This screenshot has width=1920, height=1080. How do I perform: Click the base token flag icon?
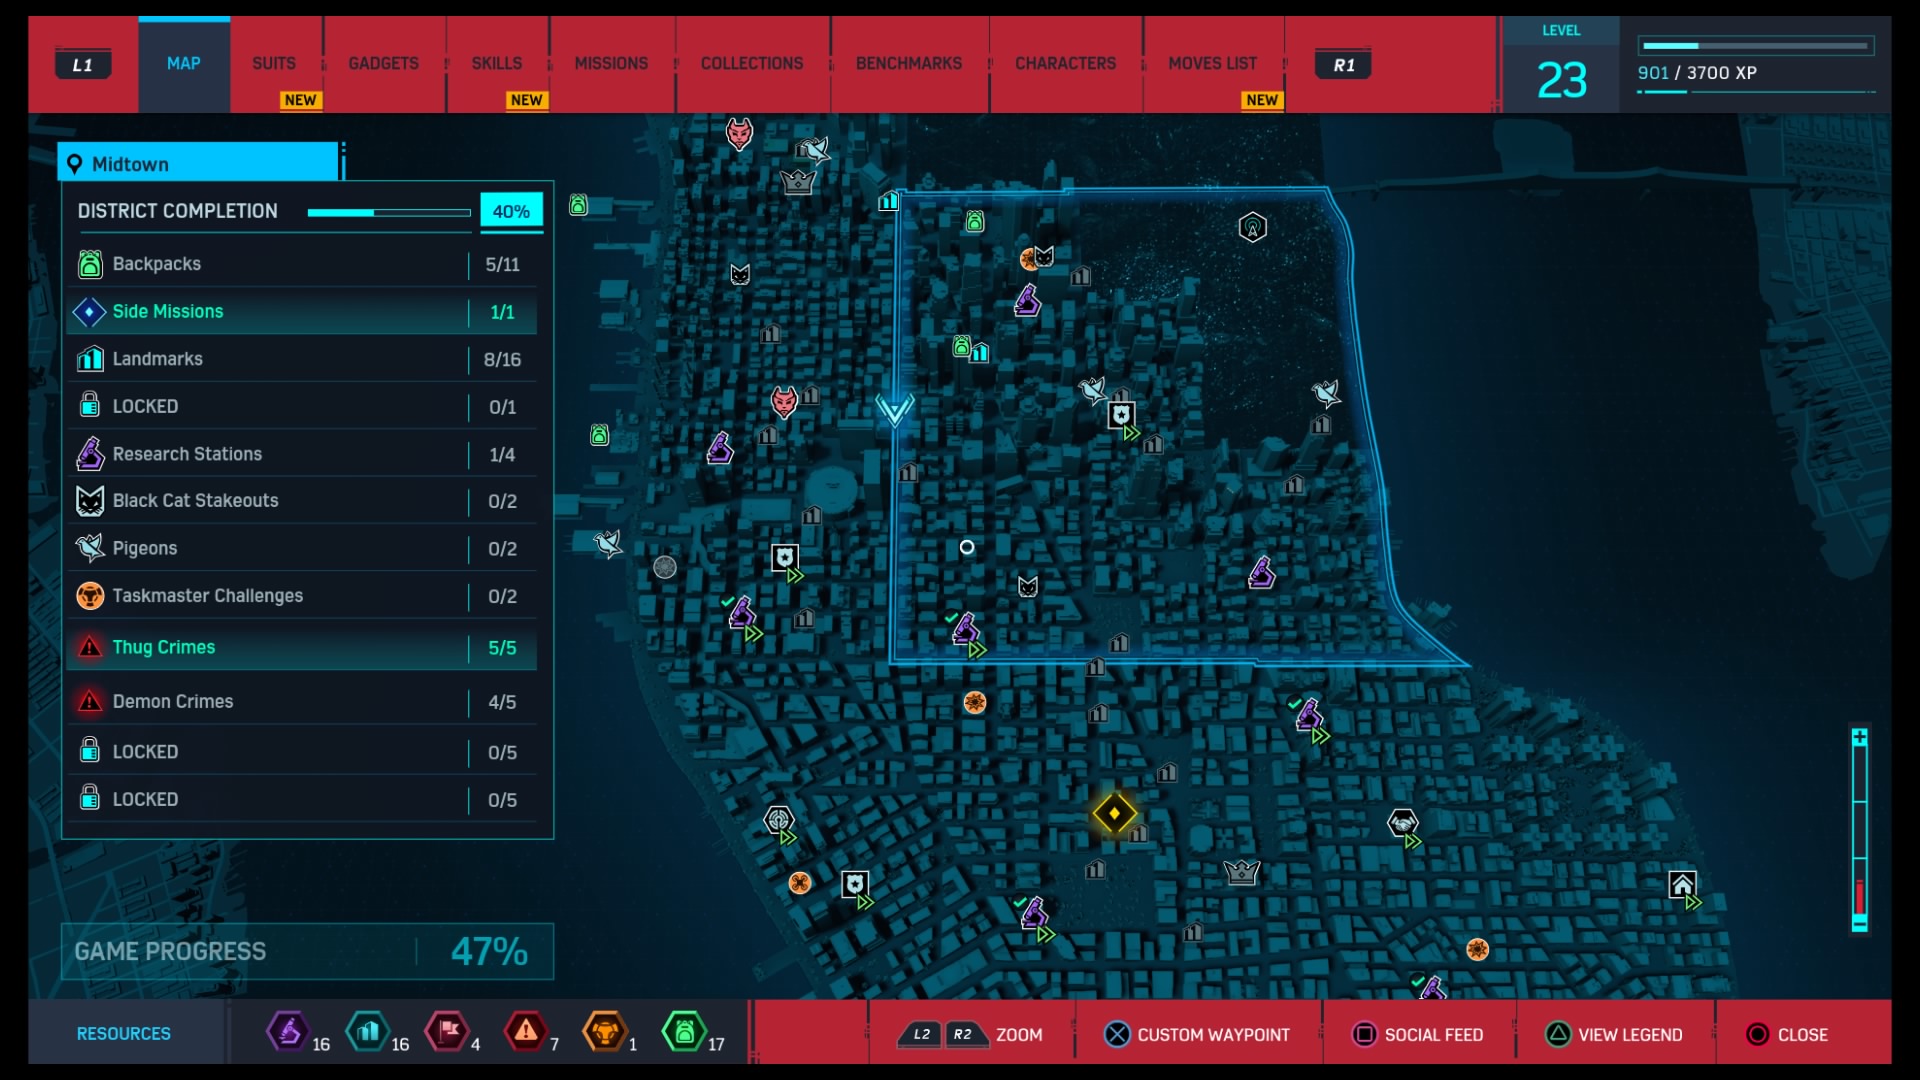(447, 1031)
